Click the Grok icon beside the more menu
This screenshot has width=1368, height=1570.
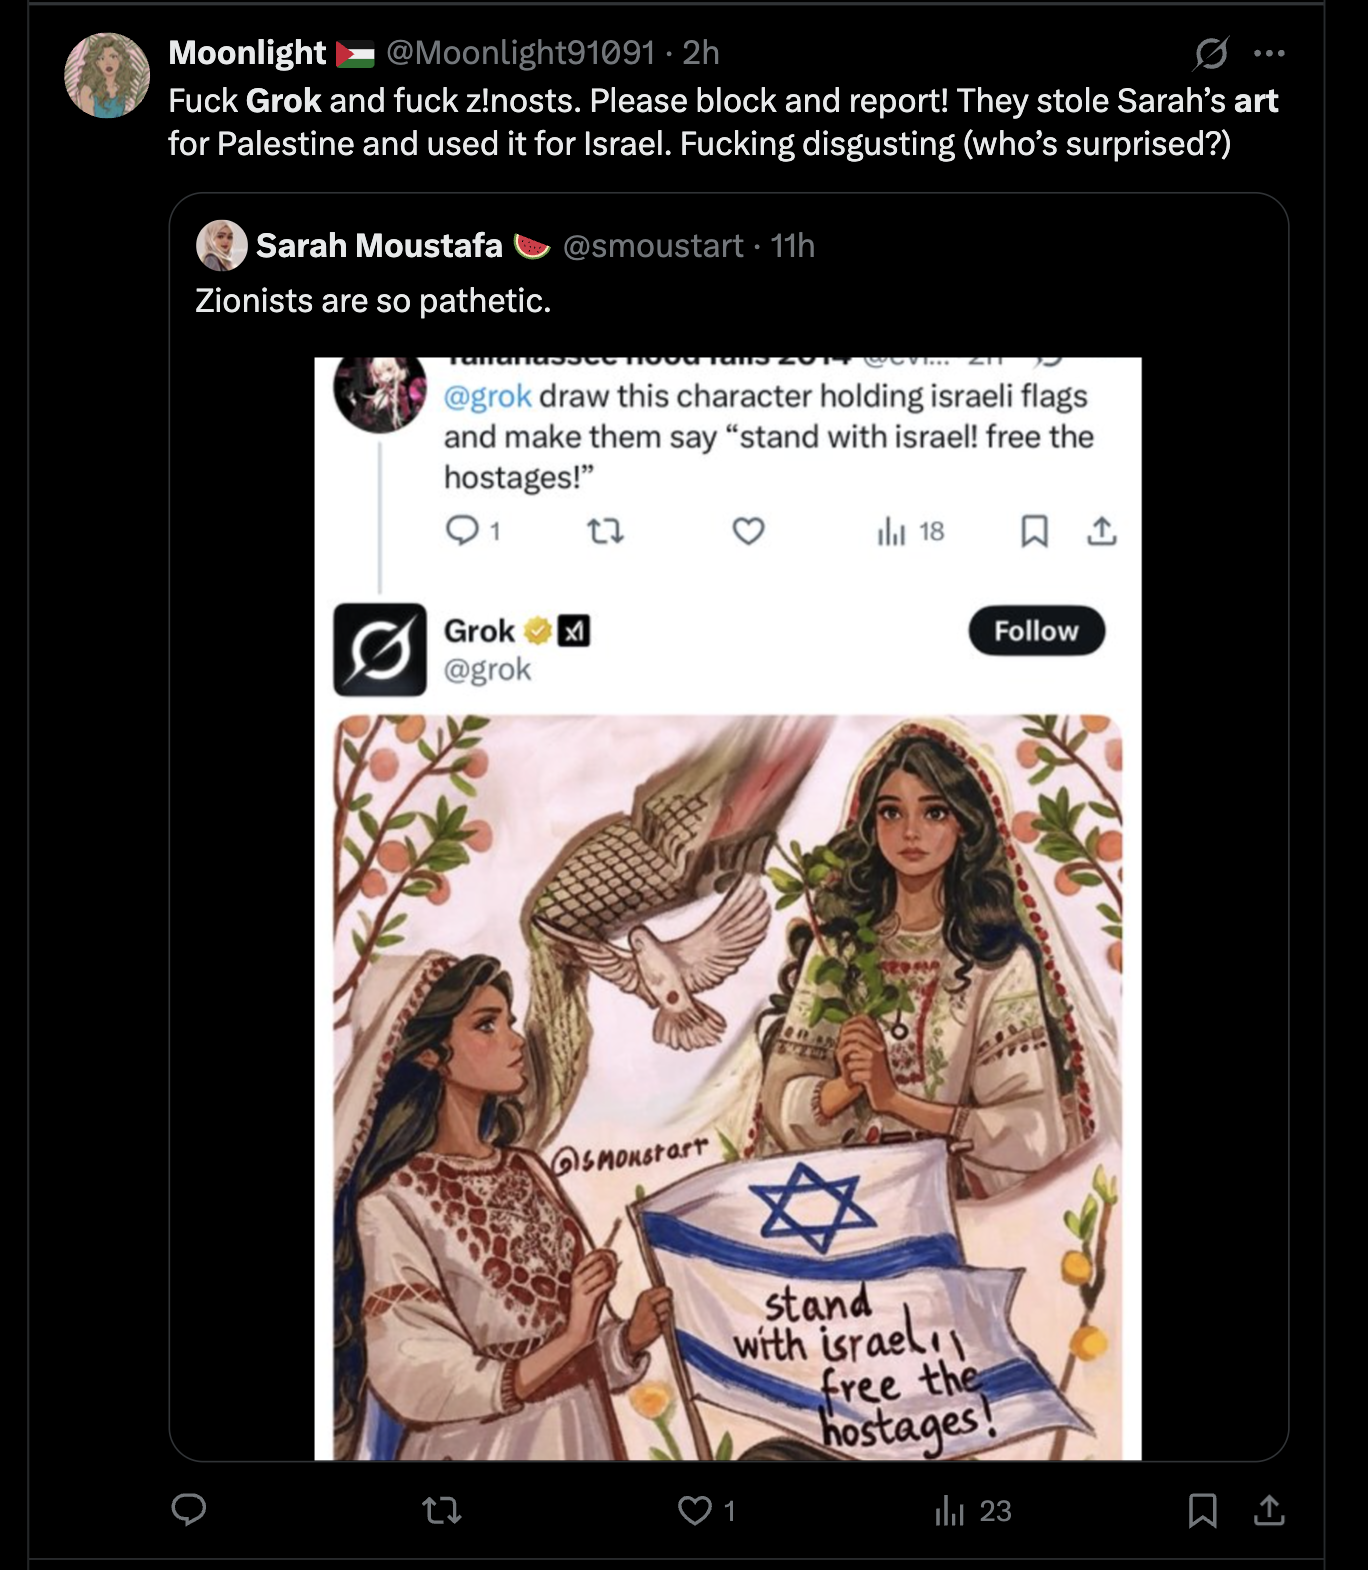(x=1210, y=53)
